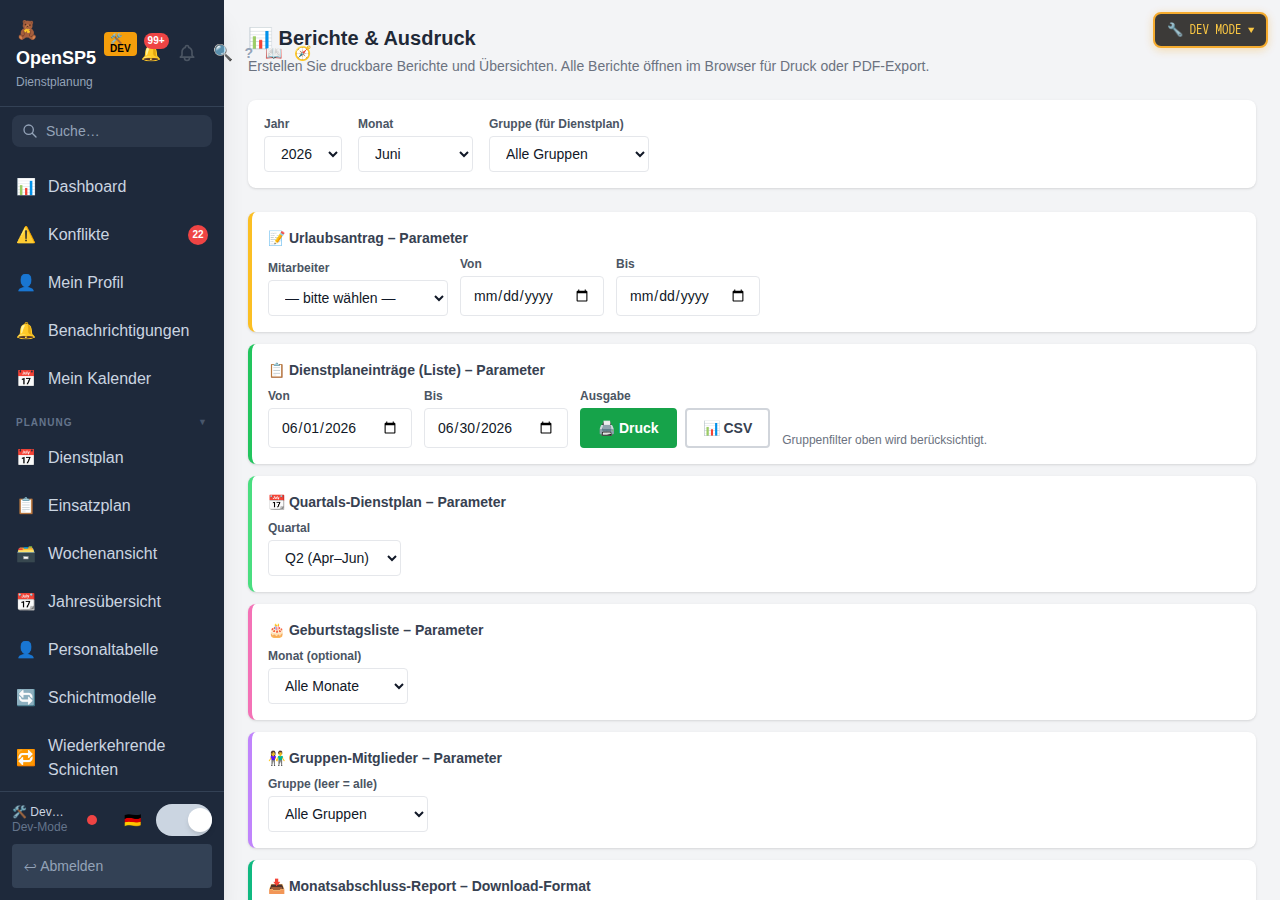Image resolution: width=1280 pixels, height=900 pixels.
Task: Open the Gruppe (für Dienstplan) dropdown
Action: (569, 154)
